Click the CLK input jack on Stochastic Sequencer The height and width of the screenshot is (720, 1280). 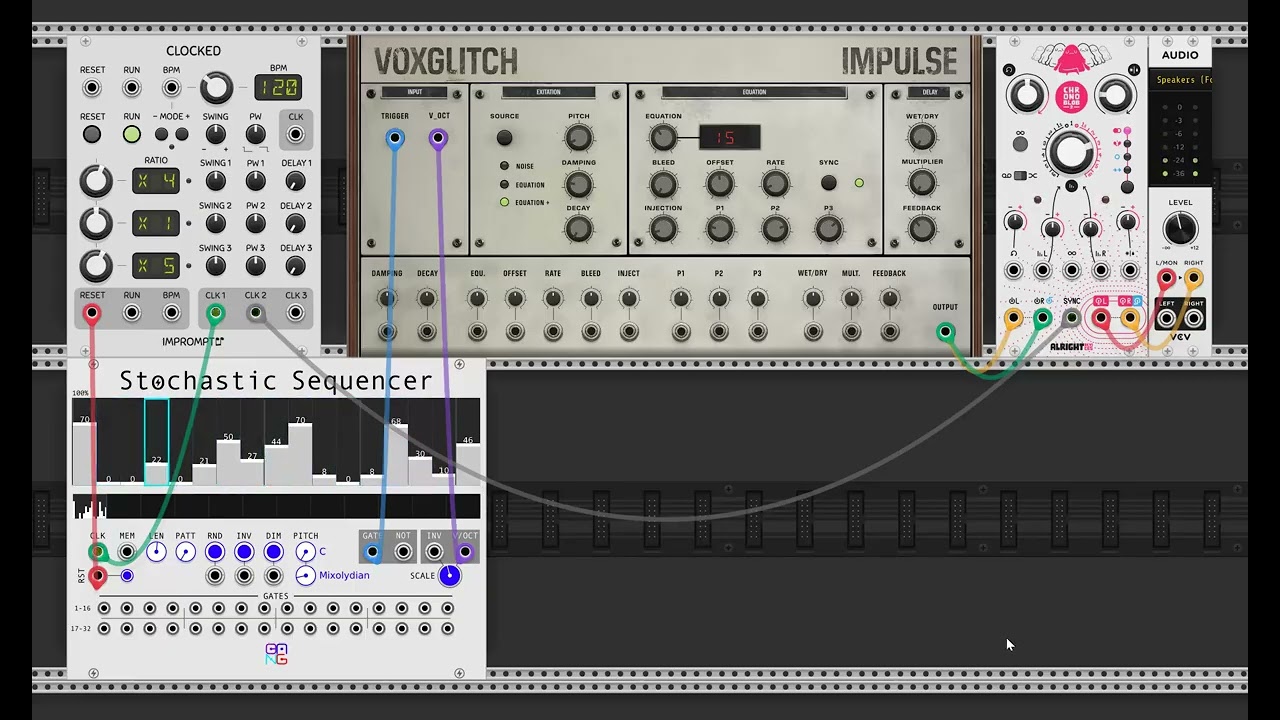tap(97, 552)
